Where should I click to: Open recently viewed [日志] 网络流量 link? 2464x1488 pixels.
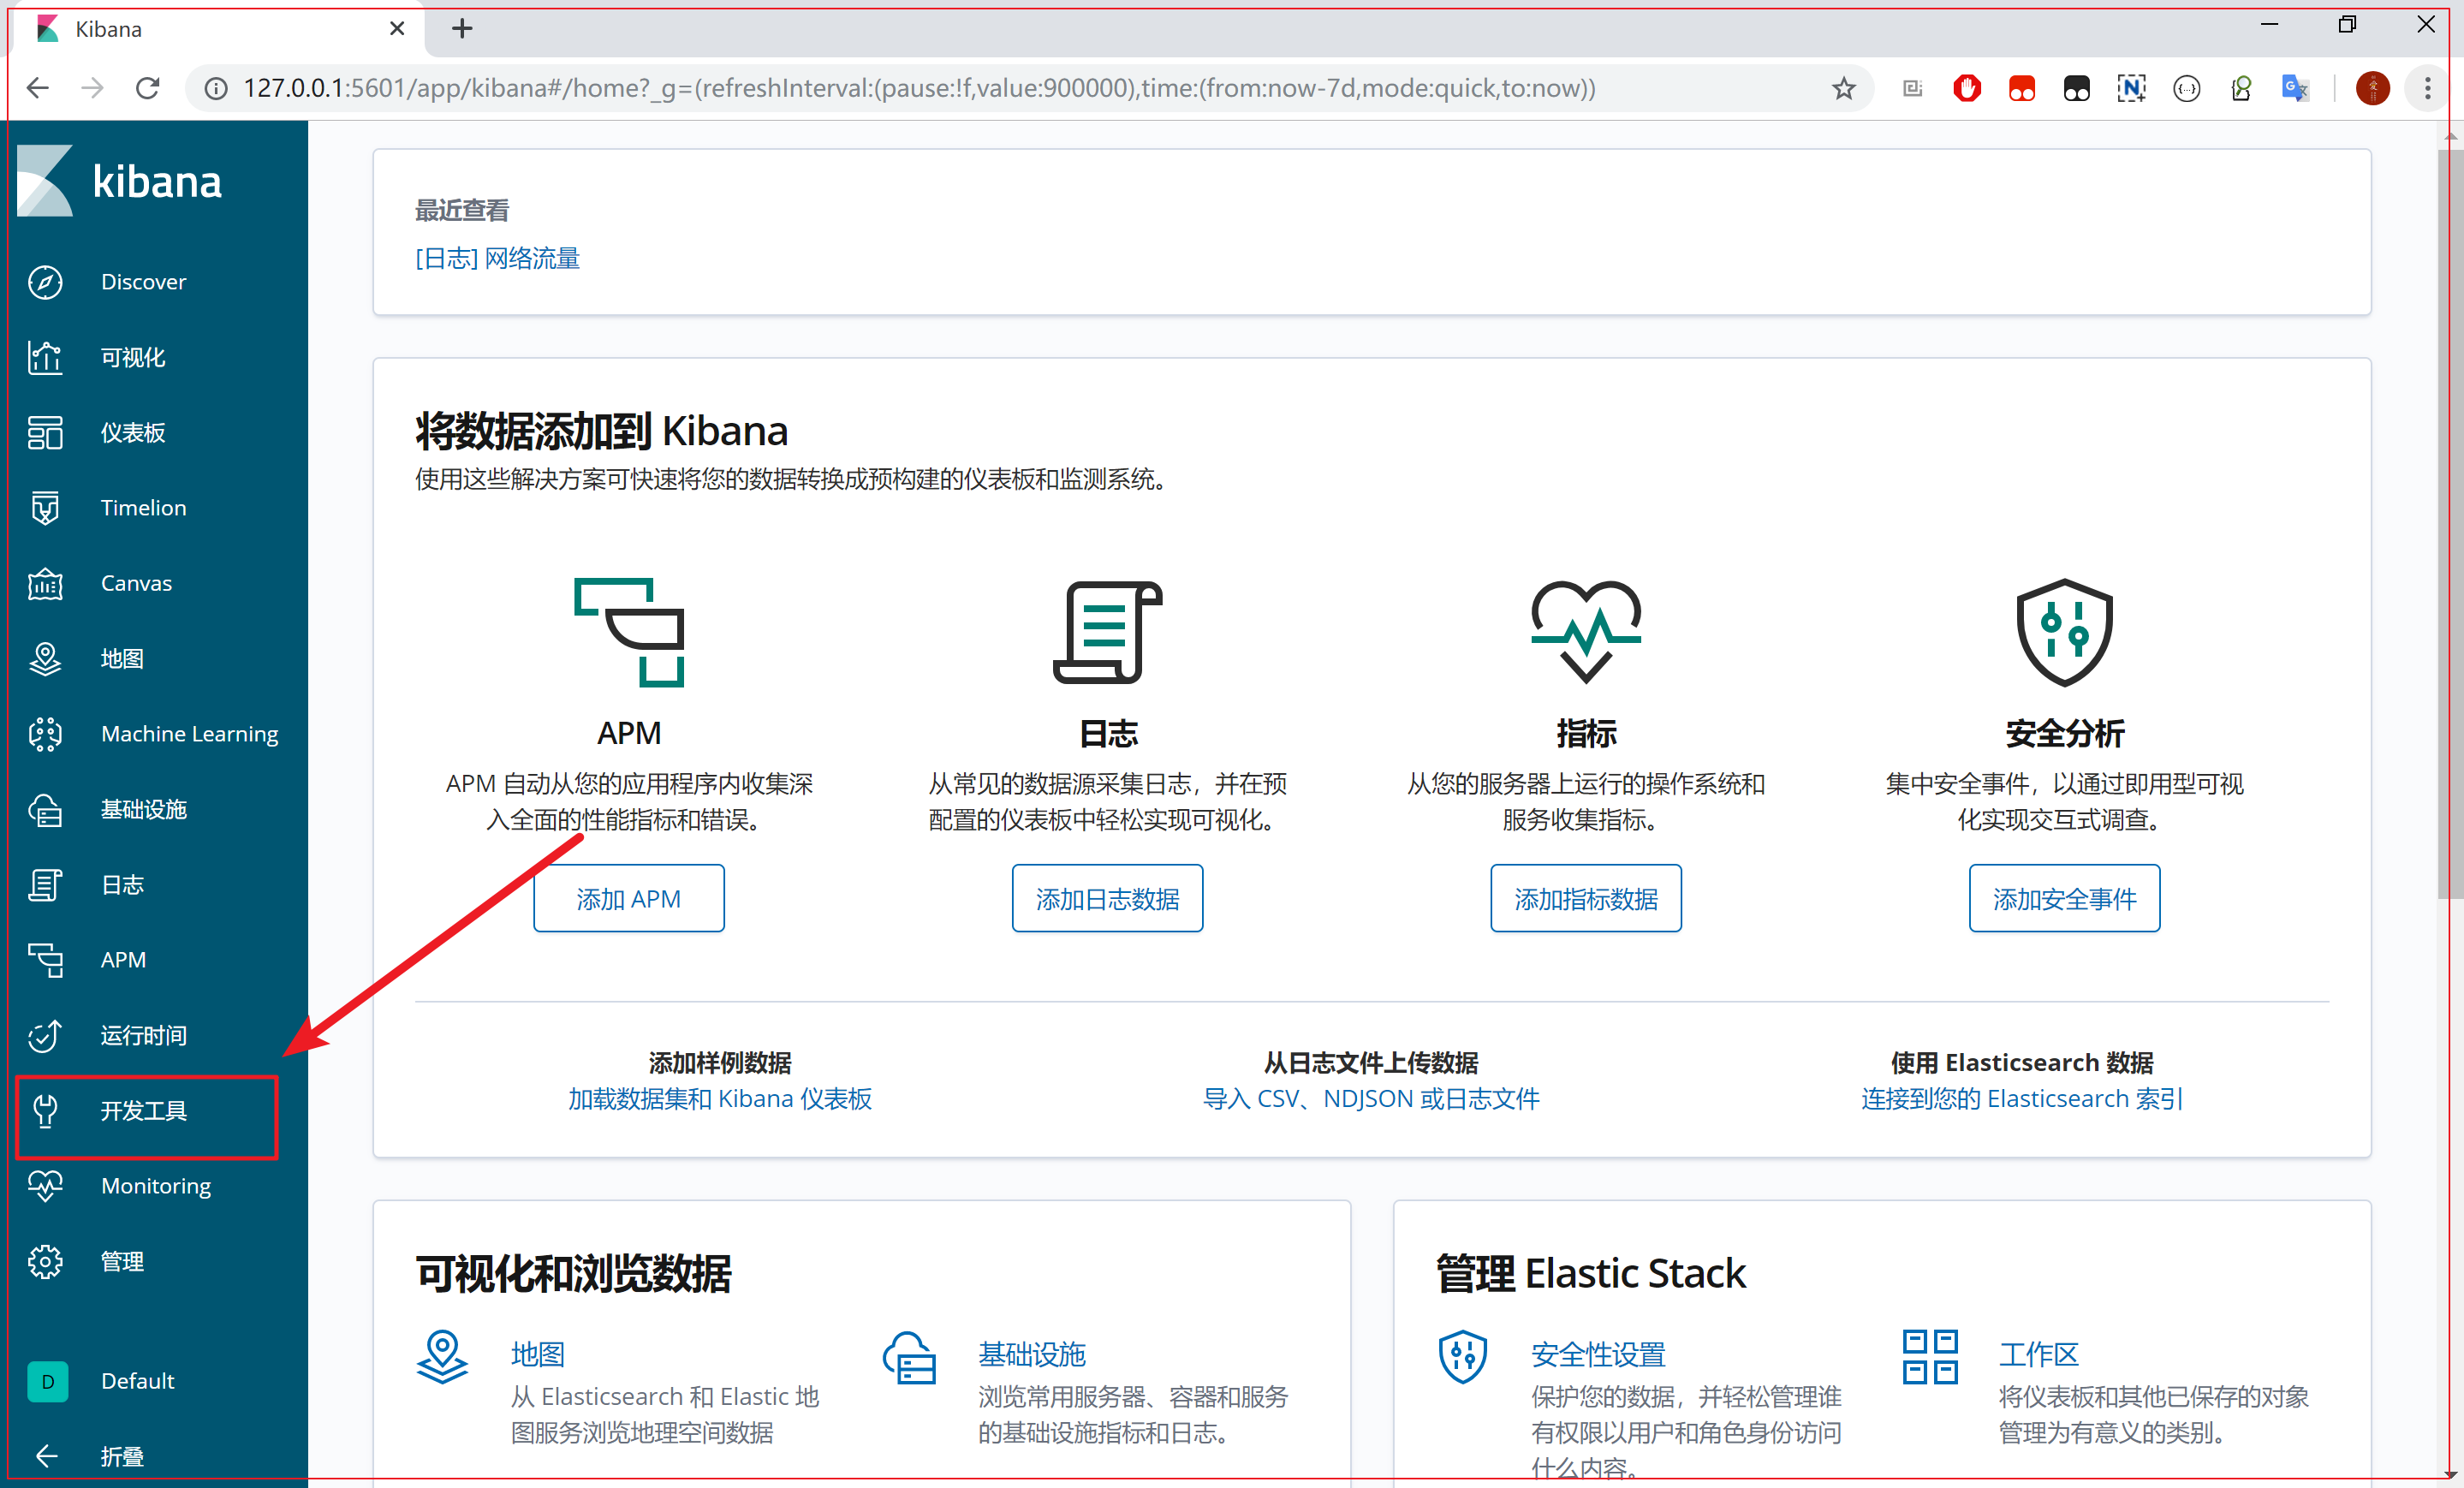point(497,259)
